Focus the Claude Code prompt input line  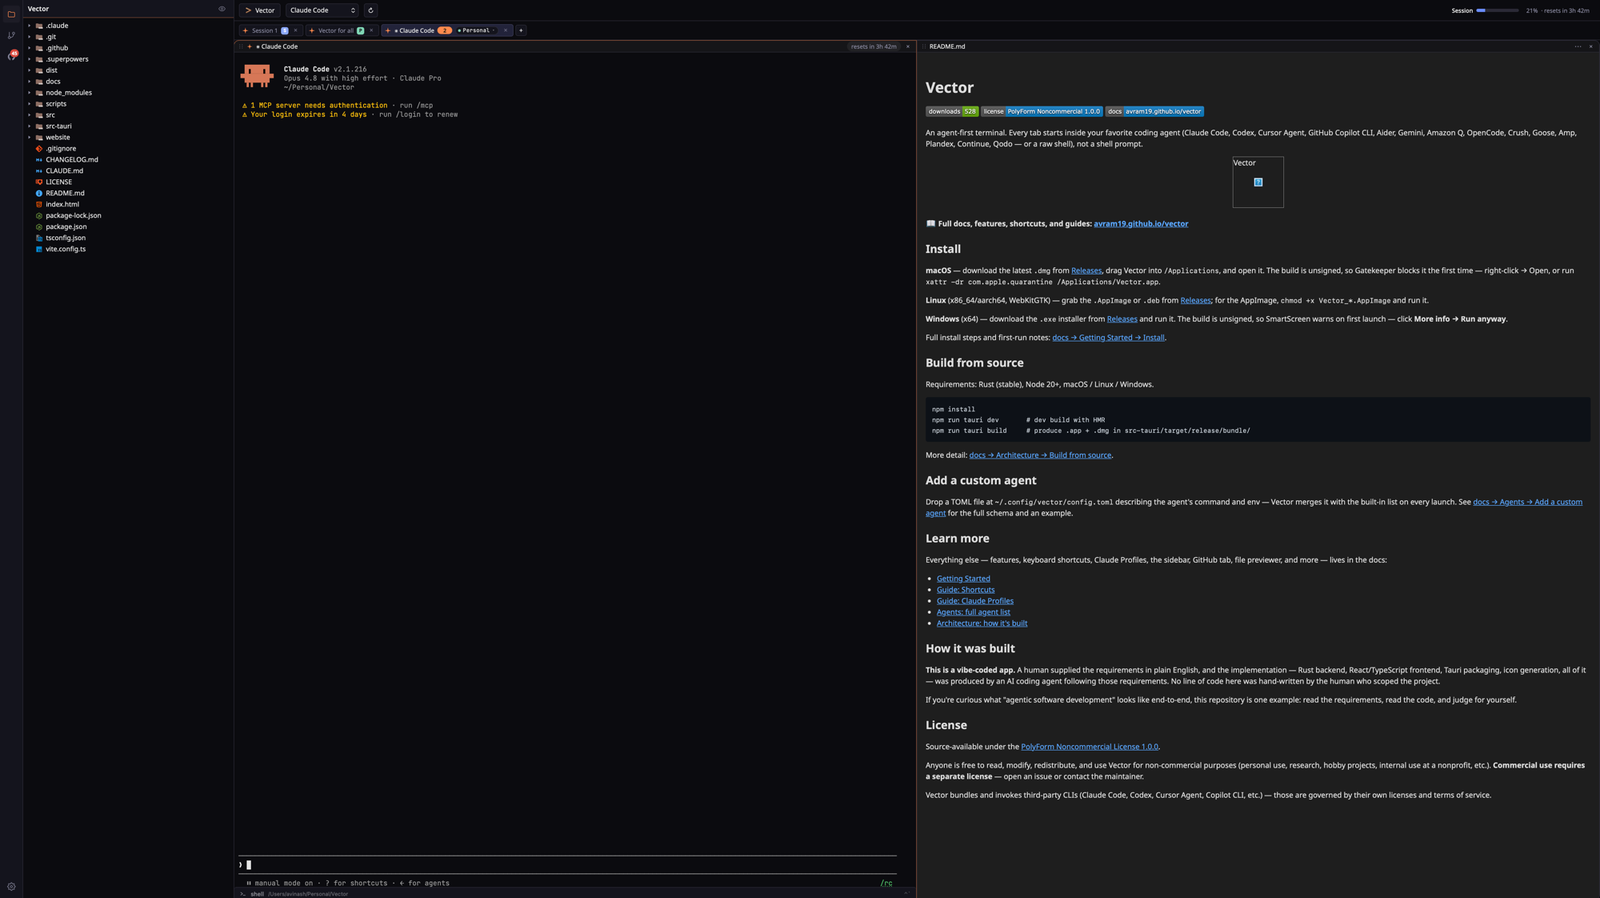(567, 865)
